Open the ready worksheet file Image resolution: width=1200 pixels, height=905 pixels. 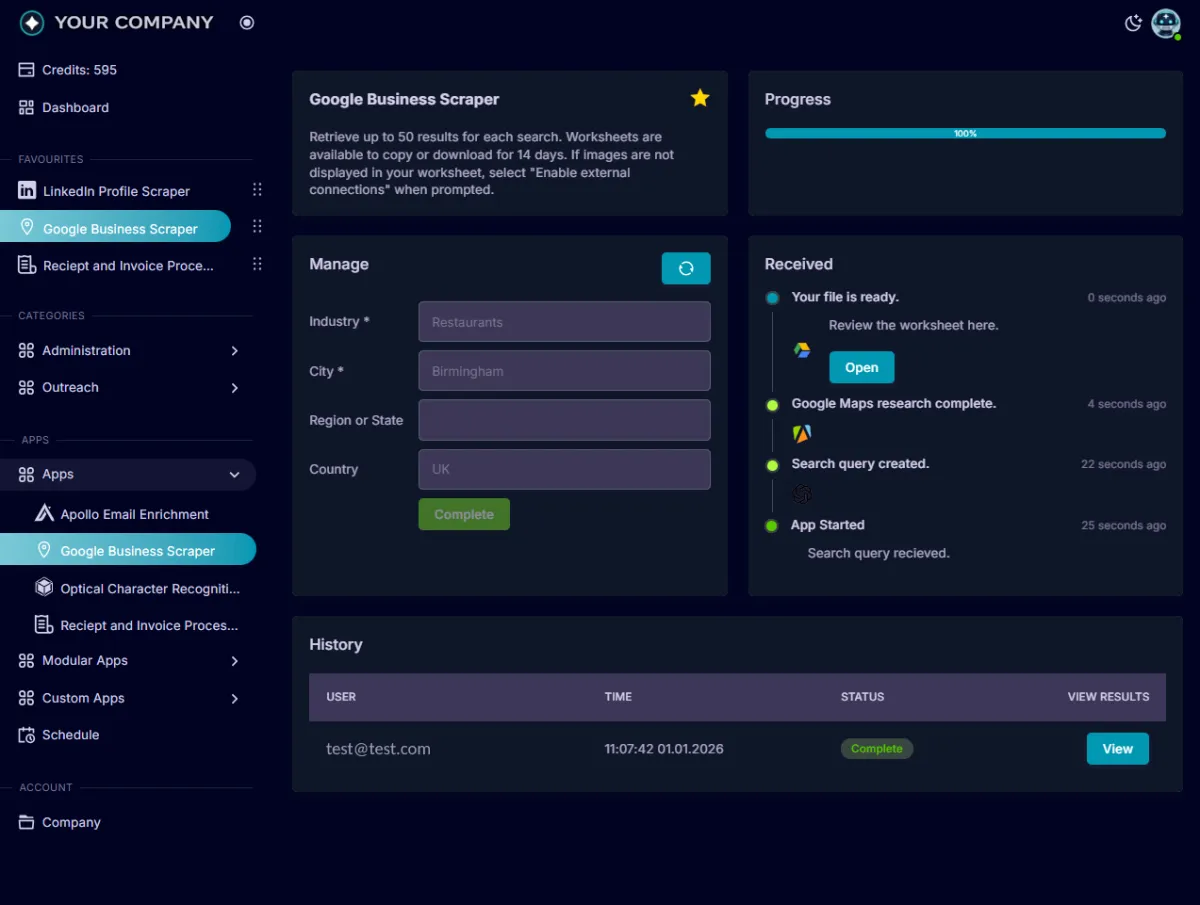point(861,367)
